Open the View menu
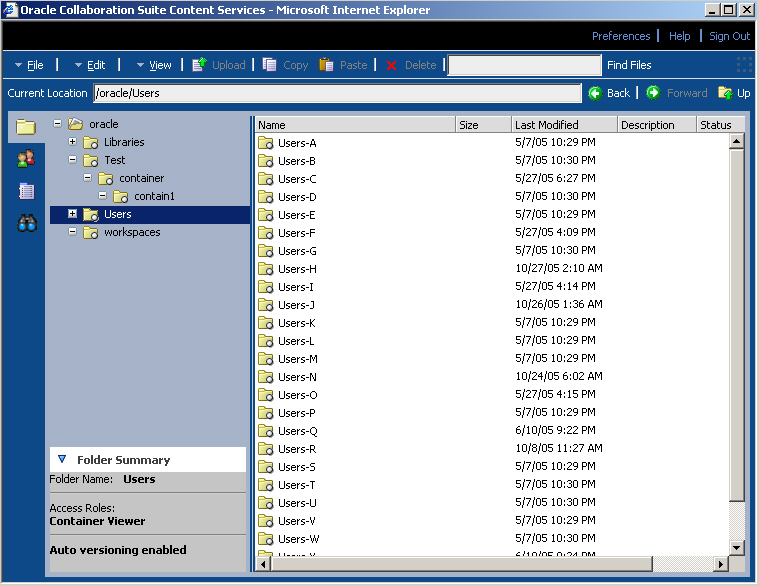The height and width of the screenshot is (586, 759). 154,65
